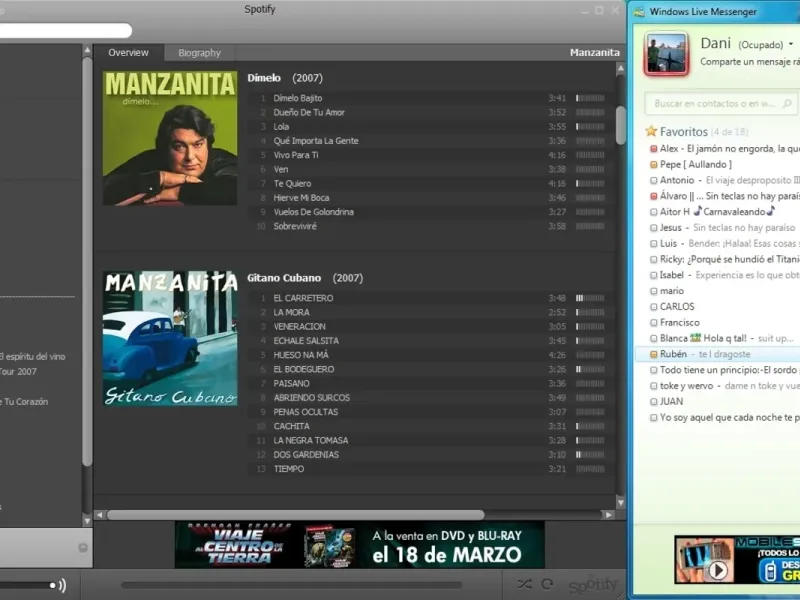The image size is (800, 600).
Task: Click popularity bar of EL CARRETERO
Action: (590, 298)
